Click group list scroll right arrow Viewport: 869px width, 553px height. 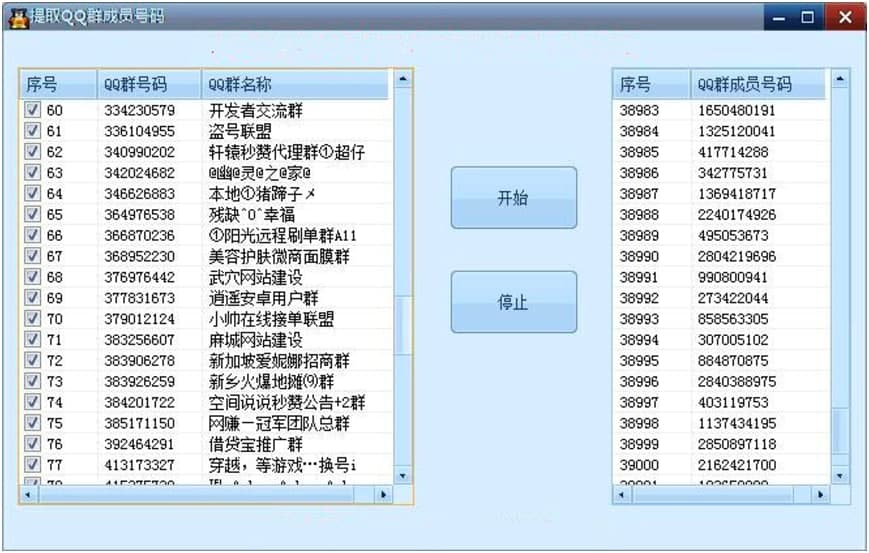[384, 494]
